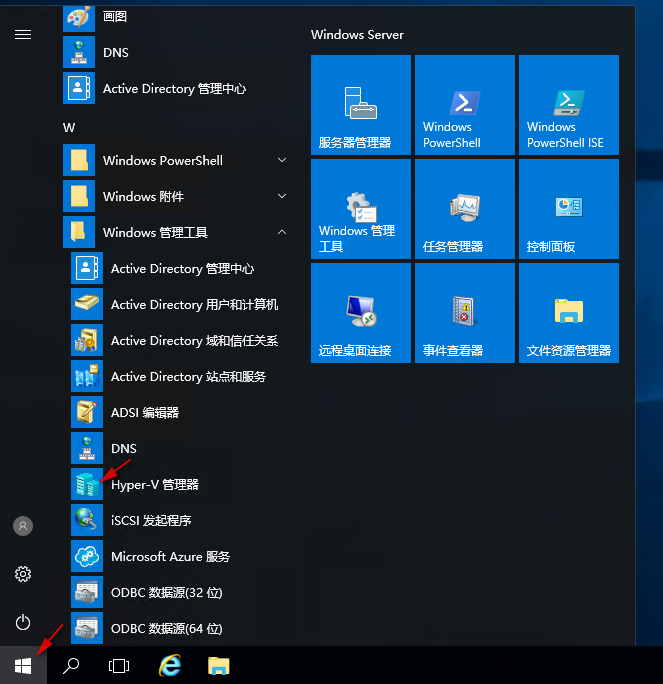Click the Hyper-V 管理器 text label
This screenshot has width=663, height=684.
pyautogui.click(x=155, y=485)
